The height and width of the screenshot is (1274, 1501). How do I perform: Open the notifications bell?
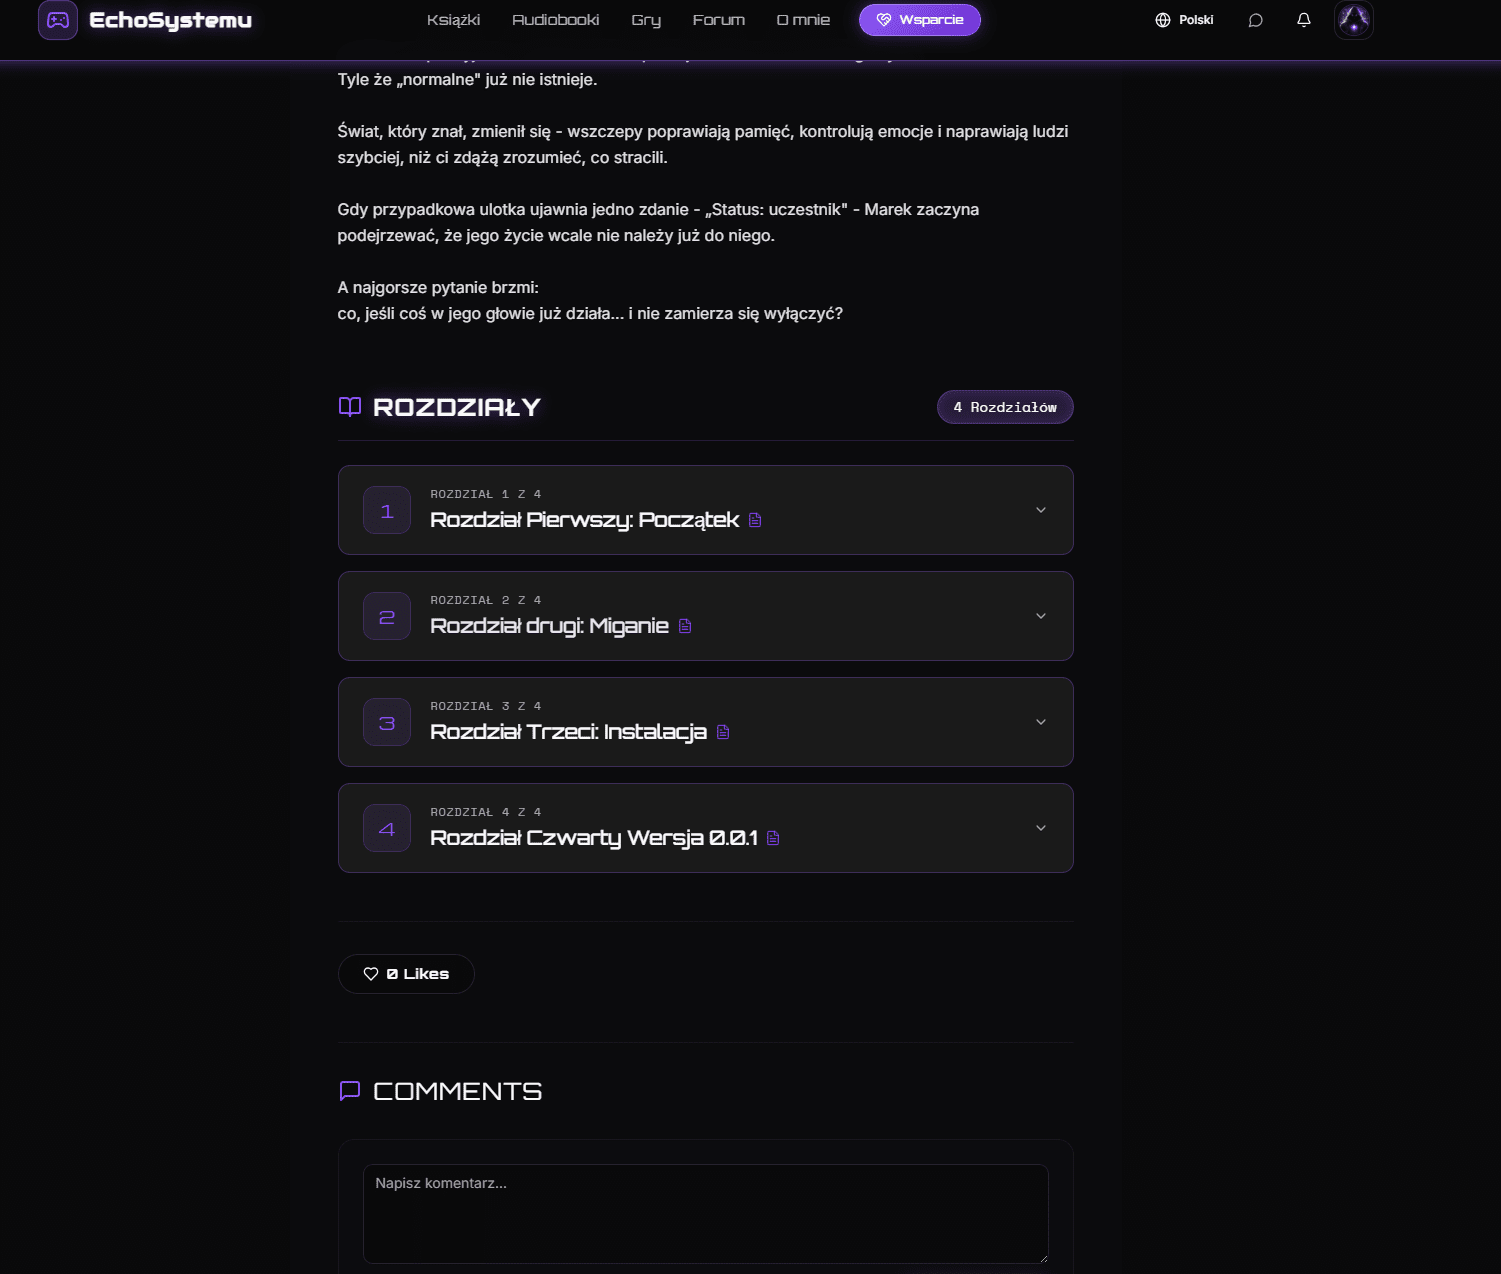pos(1303,20)
